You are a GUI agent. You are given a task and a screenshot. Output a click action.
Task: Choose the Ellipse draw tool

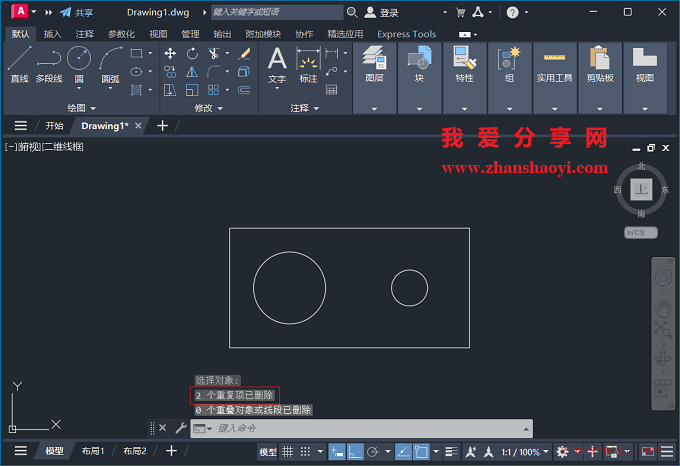(137, 72)
